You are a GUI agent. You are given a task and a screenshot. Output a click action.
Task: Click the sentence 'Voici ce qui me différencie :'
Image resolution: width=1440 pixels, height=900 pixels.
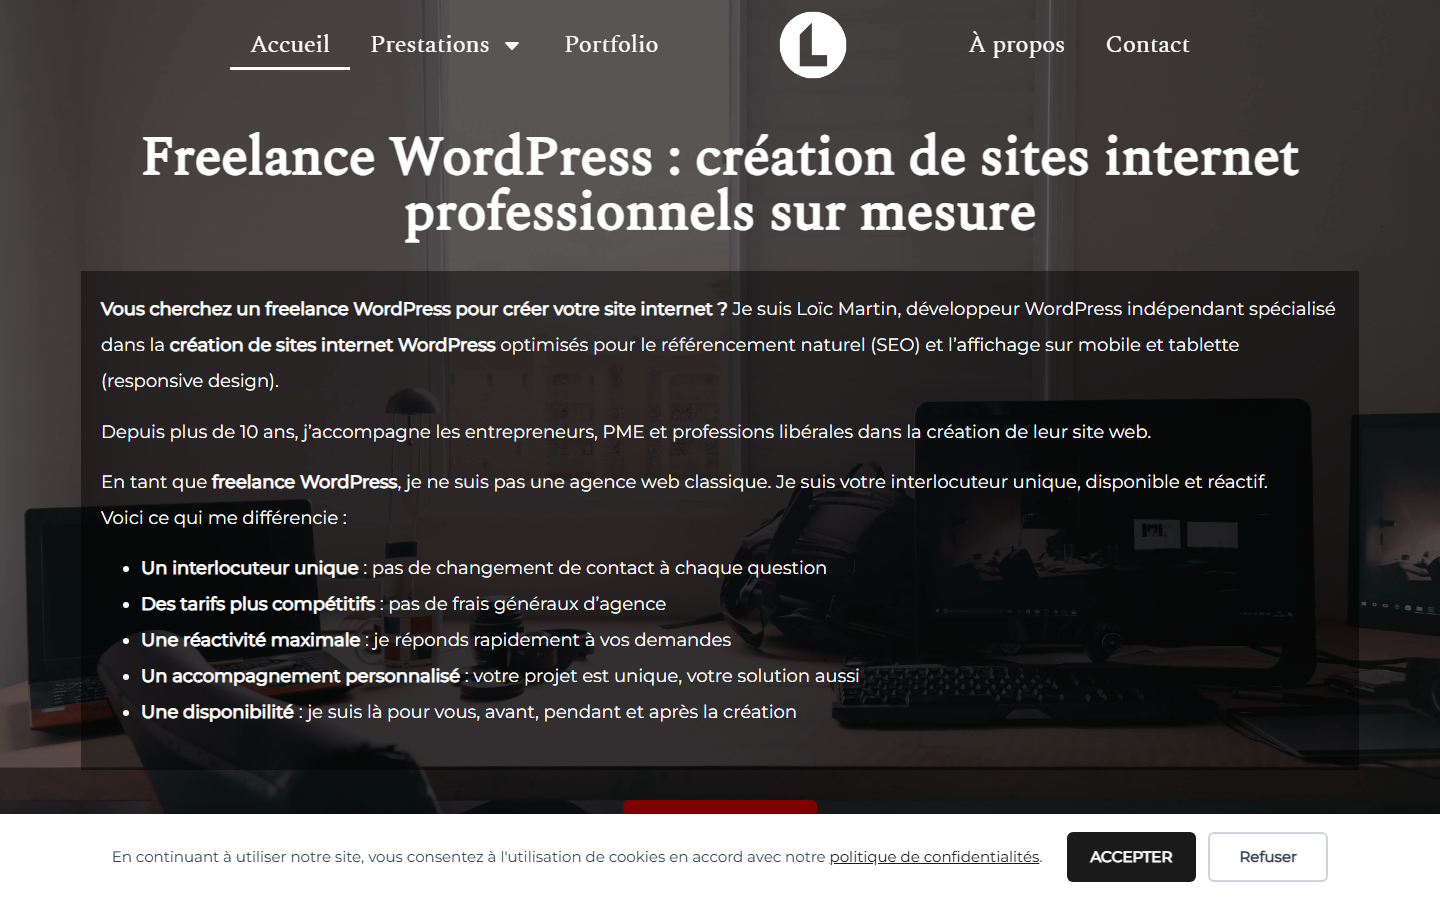click(224, 518)
